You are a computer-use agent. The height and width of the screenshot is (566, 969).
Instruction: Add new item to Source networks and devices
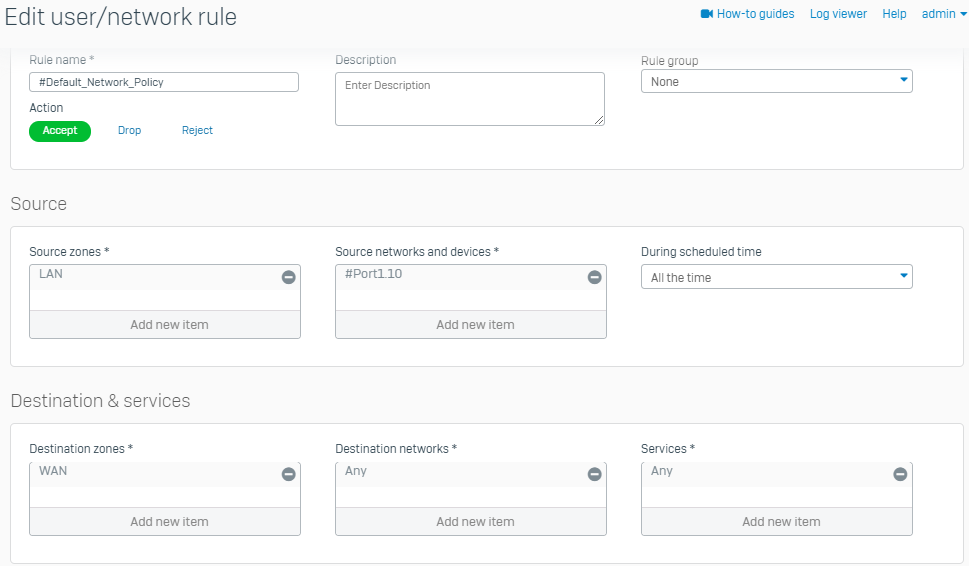coord(471,324)
